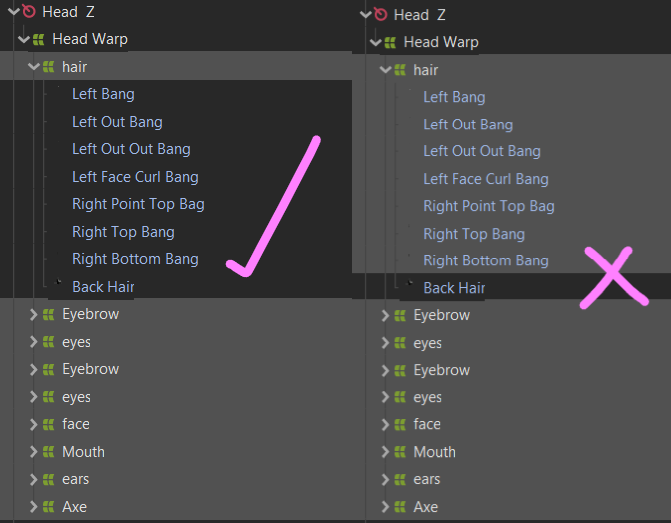Click the 'Head Z' label in left panel
The image size is (671, 523).
point(68,12)
